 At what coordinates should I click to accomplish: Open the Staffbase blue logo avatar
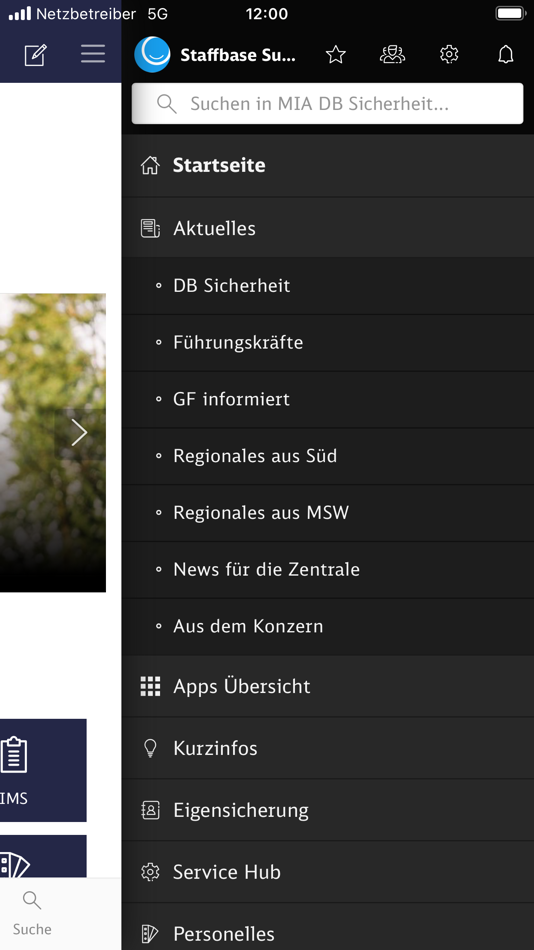pos(152,55)
